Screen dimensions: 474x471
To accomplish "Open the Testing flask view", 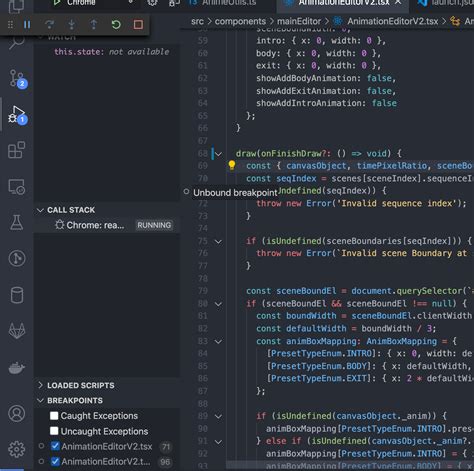I will (x=16, y=222).
